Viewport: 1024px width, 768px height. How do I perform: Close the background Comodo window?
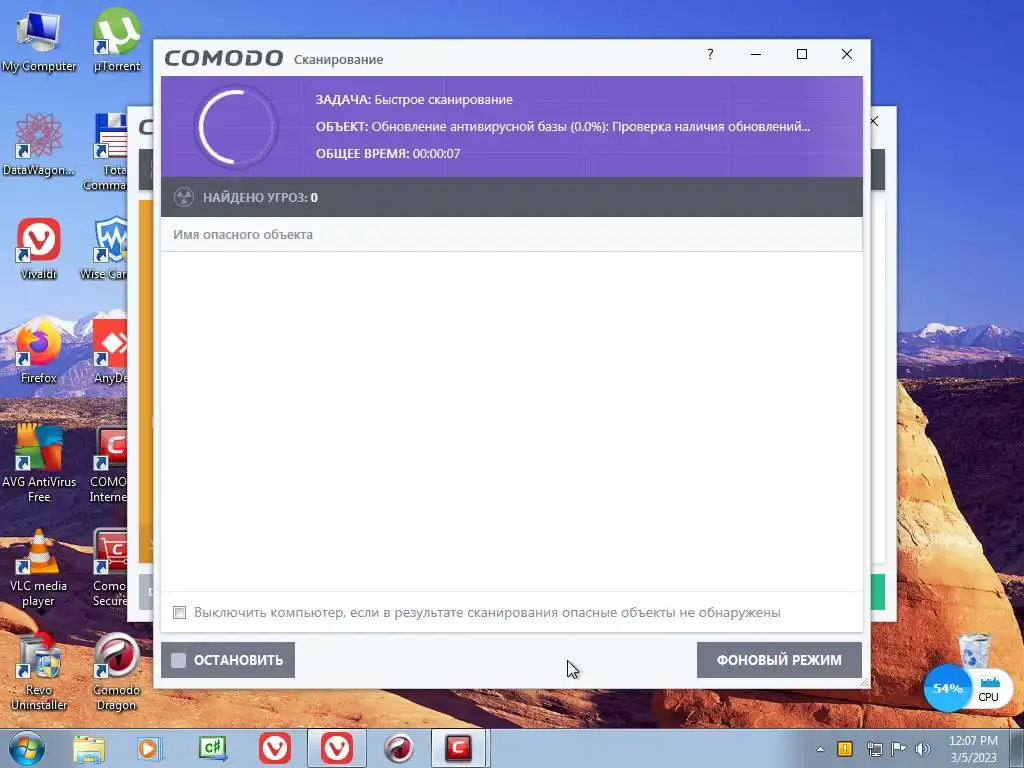click(874, 121)
